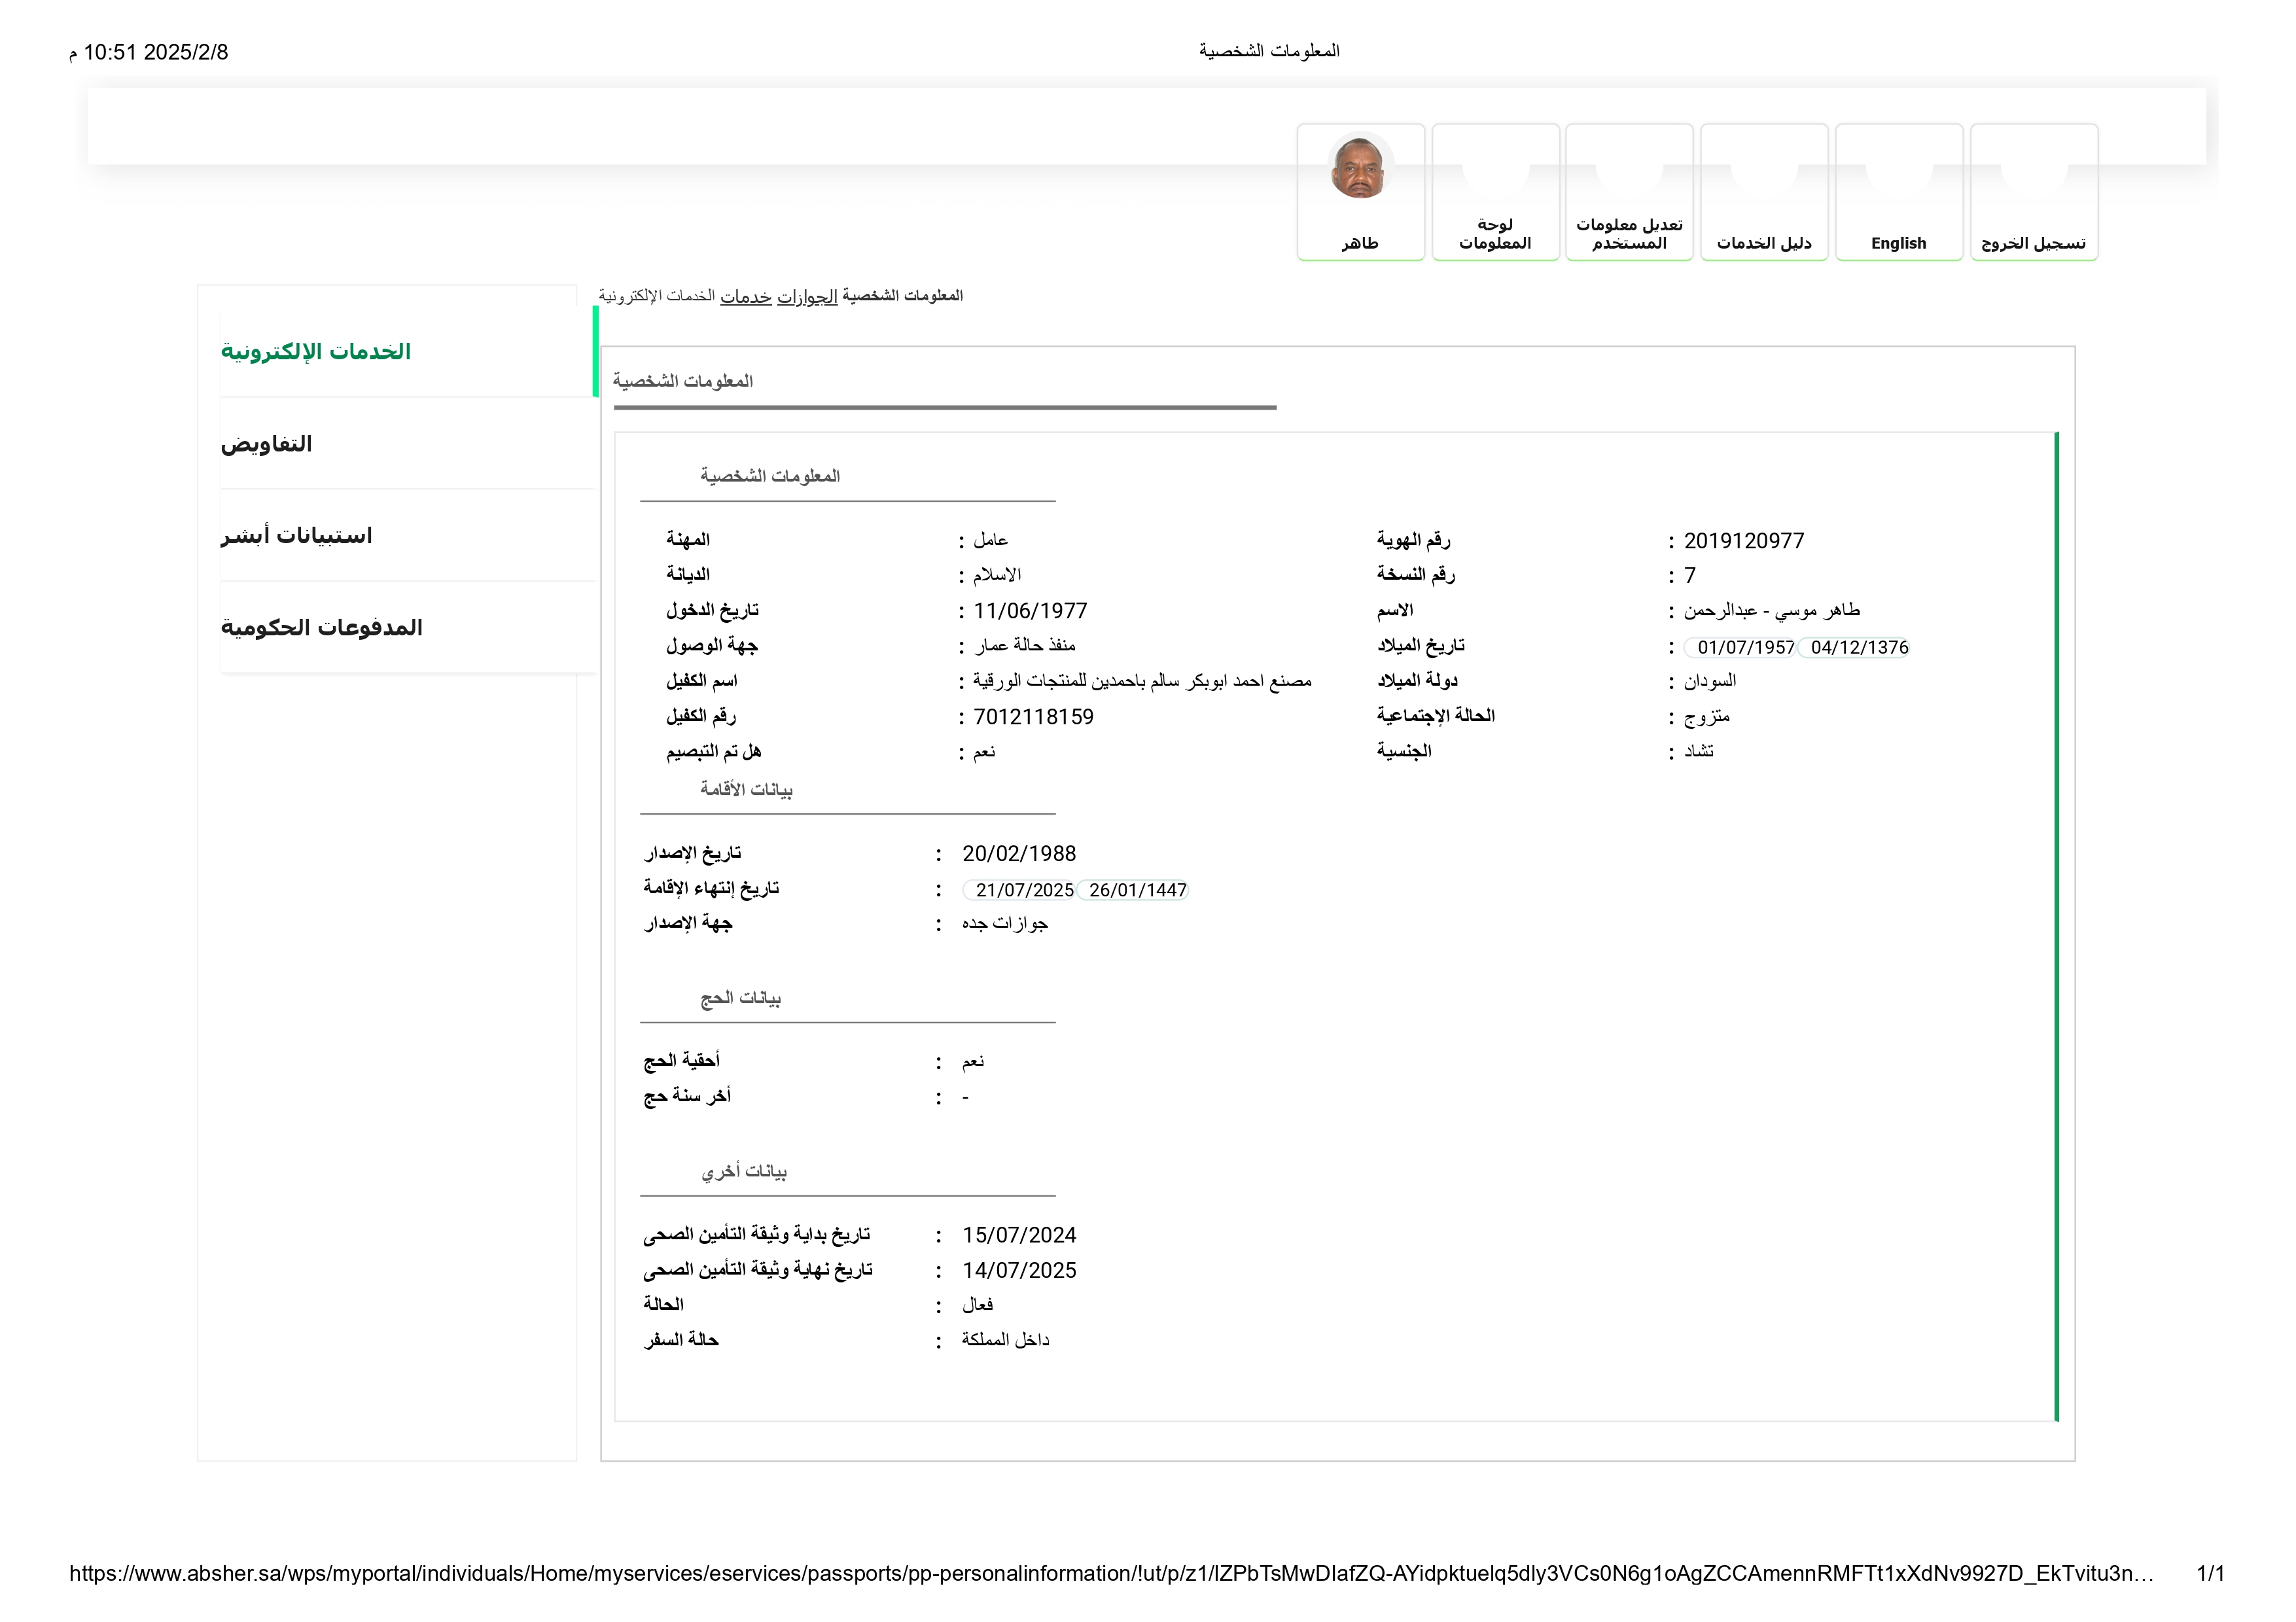The image size is (2296, 1622).
Task: Open التفاويض in the side menu
Action: click(x=267, y=444)
